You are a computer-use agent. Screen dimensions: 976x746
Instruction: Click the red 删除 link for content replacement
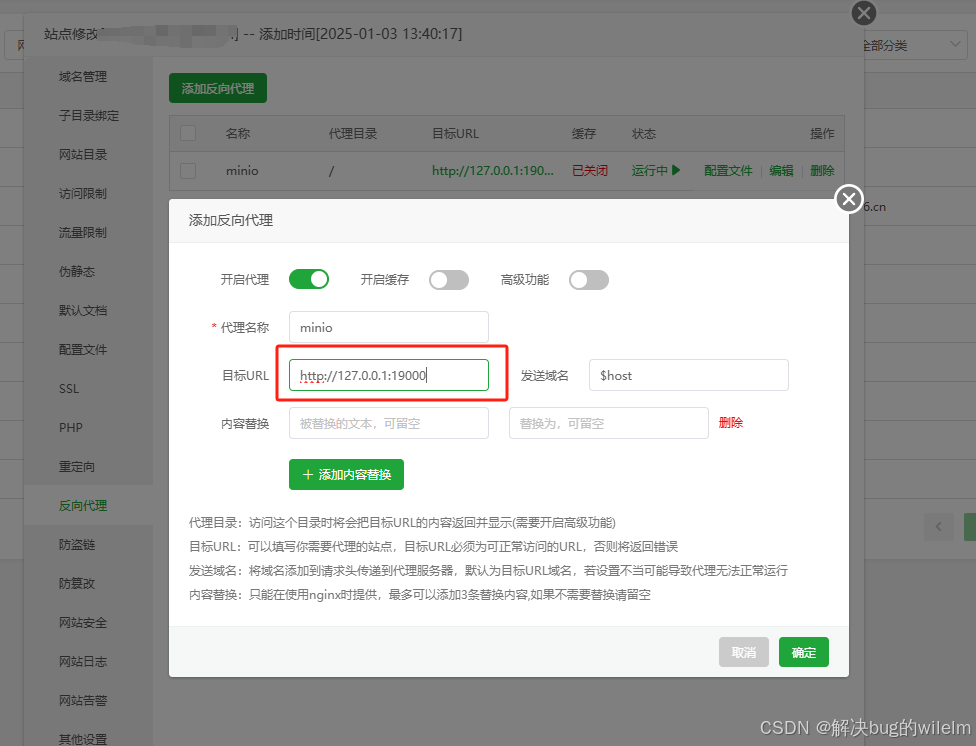pos(731,423)
